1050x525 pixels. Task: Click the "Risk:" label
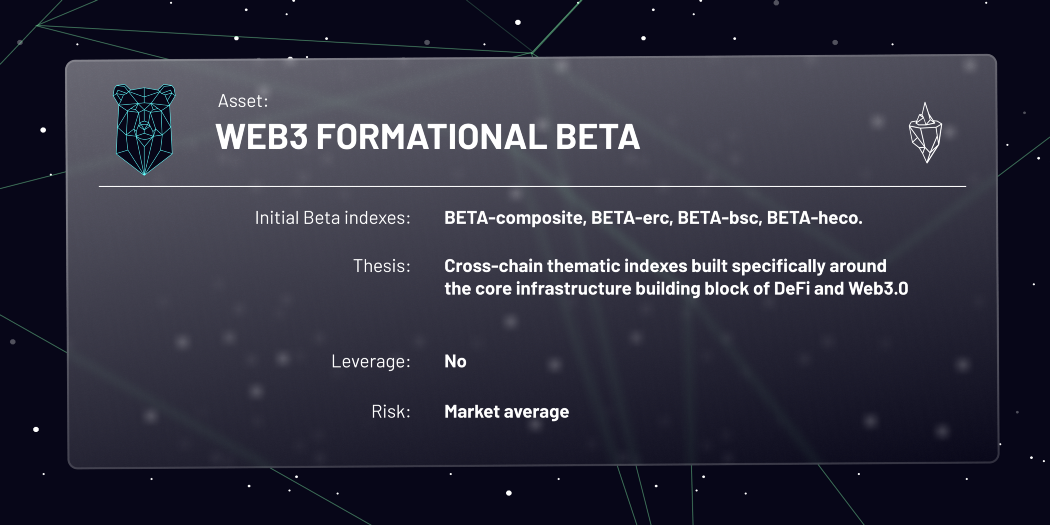(391, 411)
